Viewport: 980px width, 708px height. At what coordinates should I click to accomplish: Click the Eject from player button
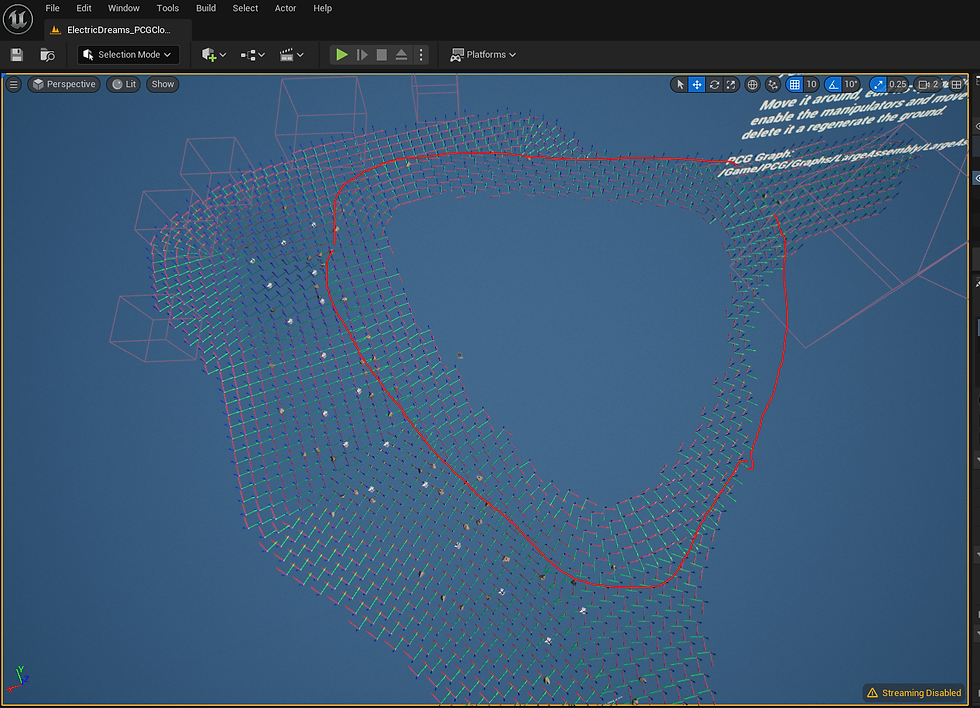point(401,55)
